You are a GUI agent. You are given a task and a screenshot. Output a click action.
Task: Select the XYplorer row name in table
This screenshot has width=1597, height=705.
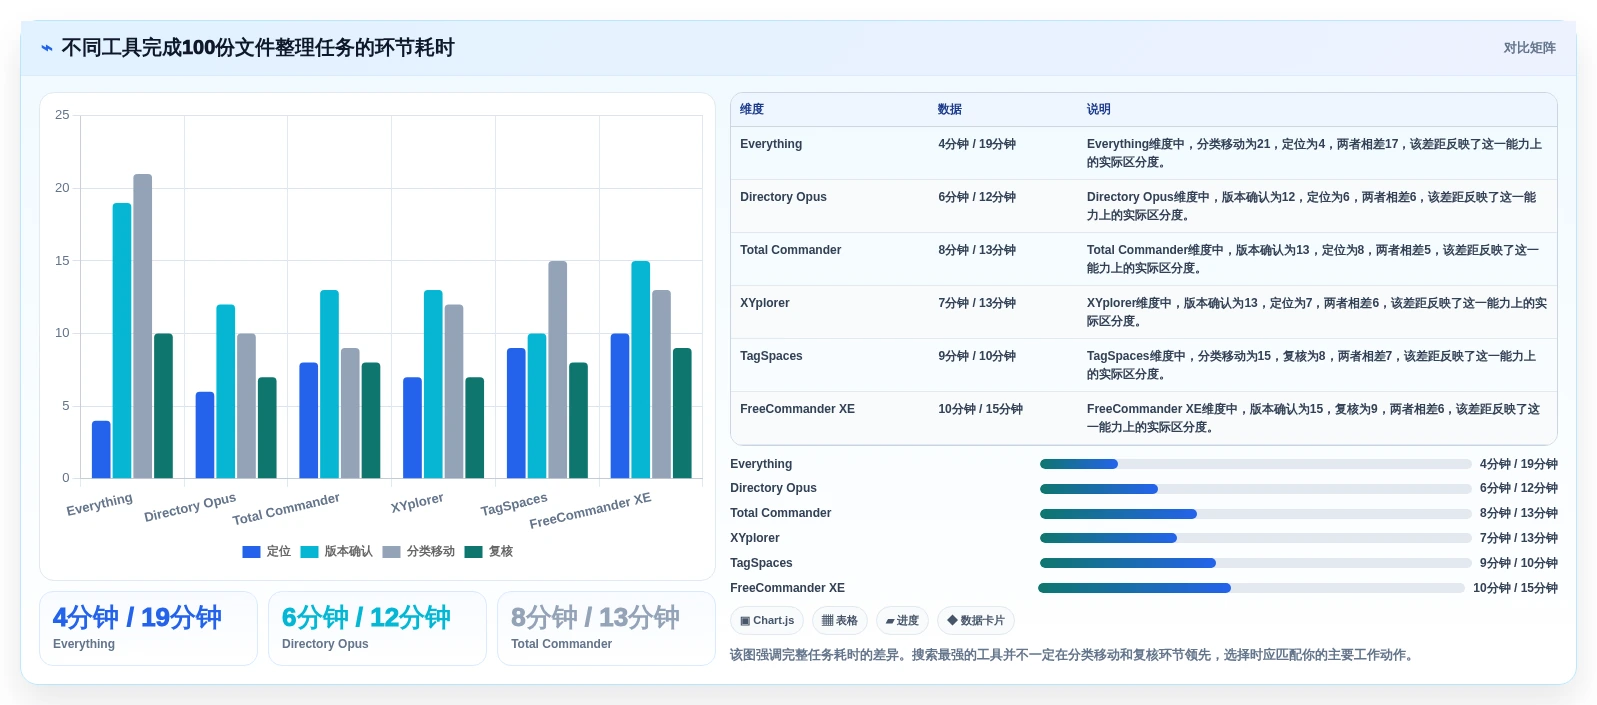[765, 303]
